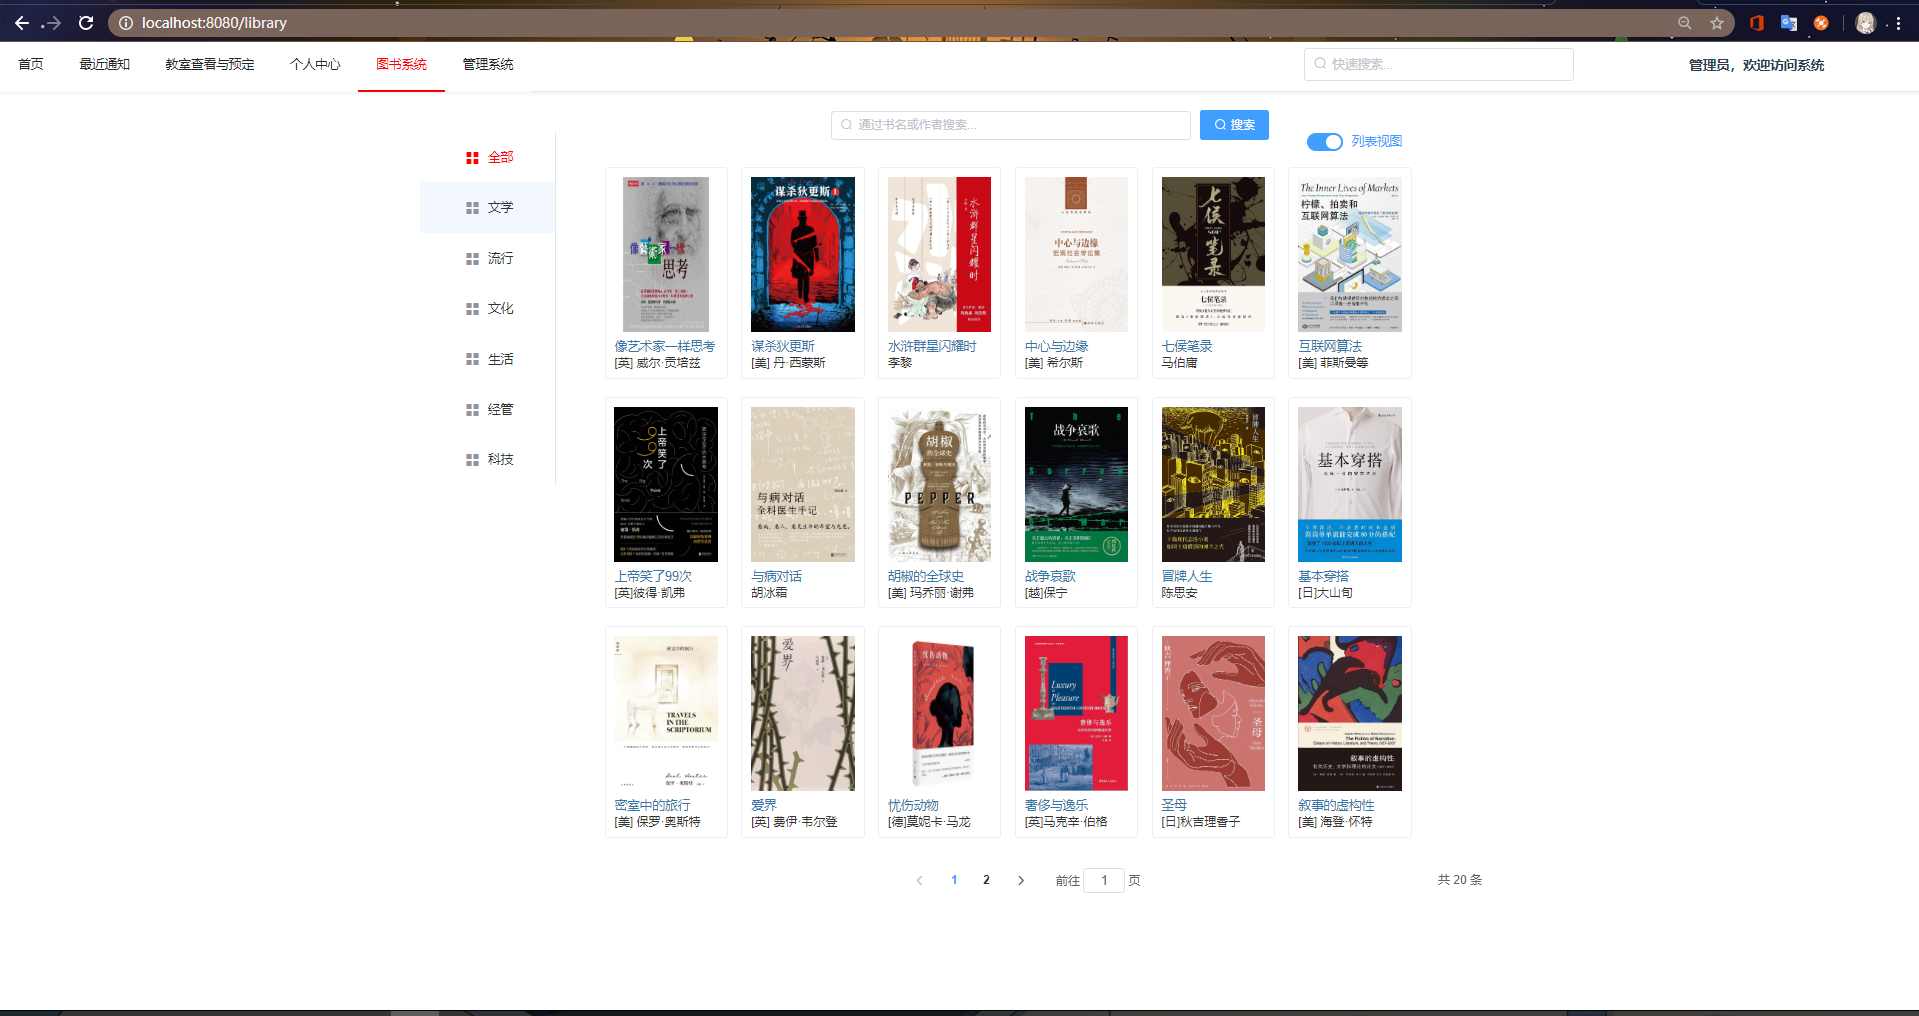Go to page 2 in pagination
The height and width of the screenshot is (1016, 1919).
point(986,881)
